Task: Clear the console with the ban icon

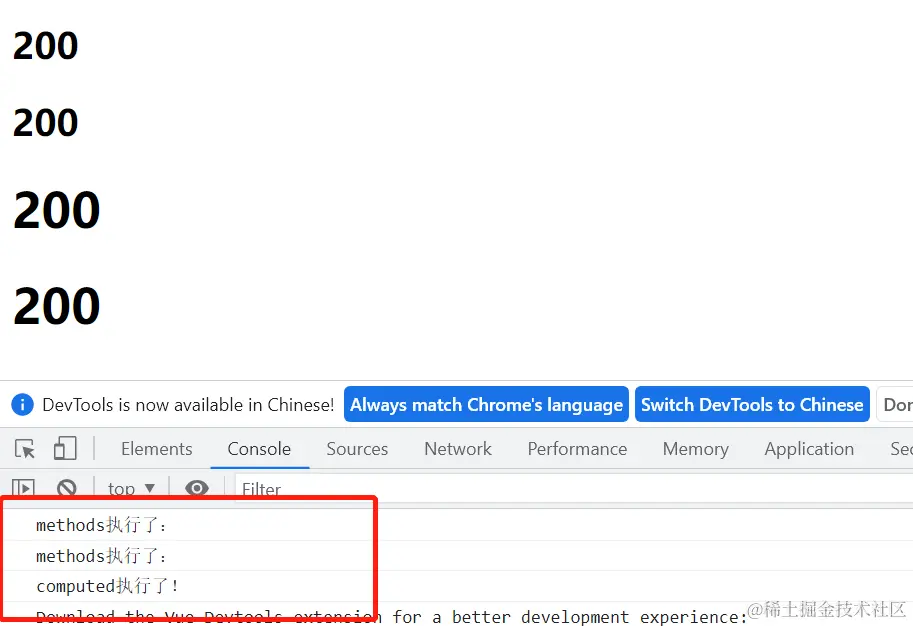Action: (66, 488)
